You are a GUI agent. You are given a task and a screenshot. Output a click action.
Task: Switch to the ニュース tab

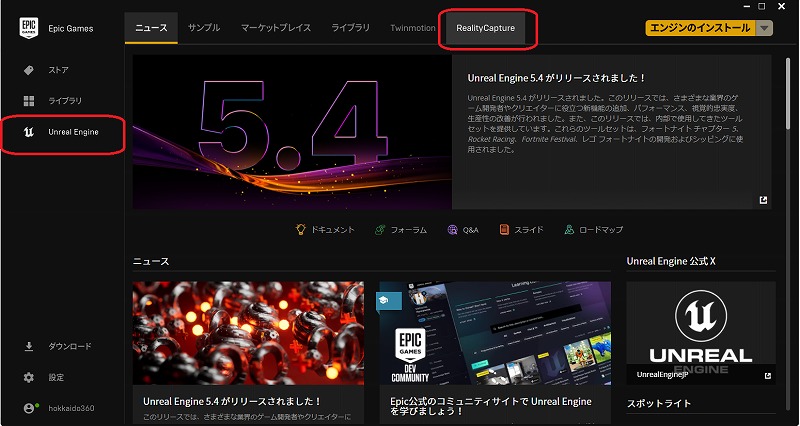(x=151, y=28)
